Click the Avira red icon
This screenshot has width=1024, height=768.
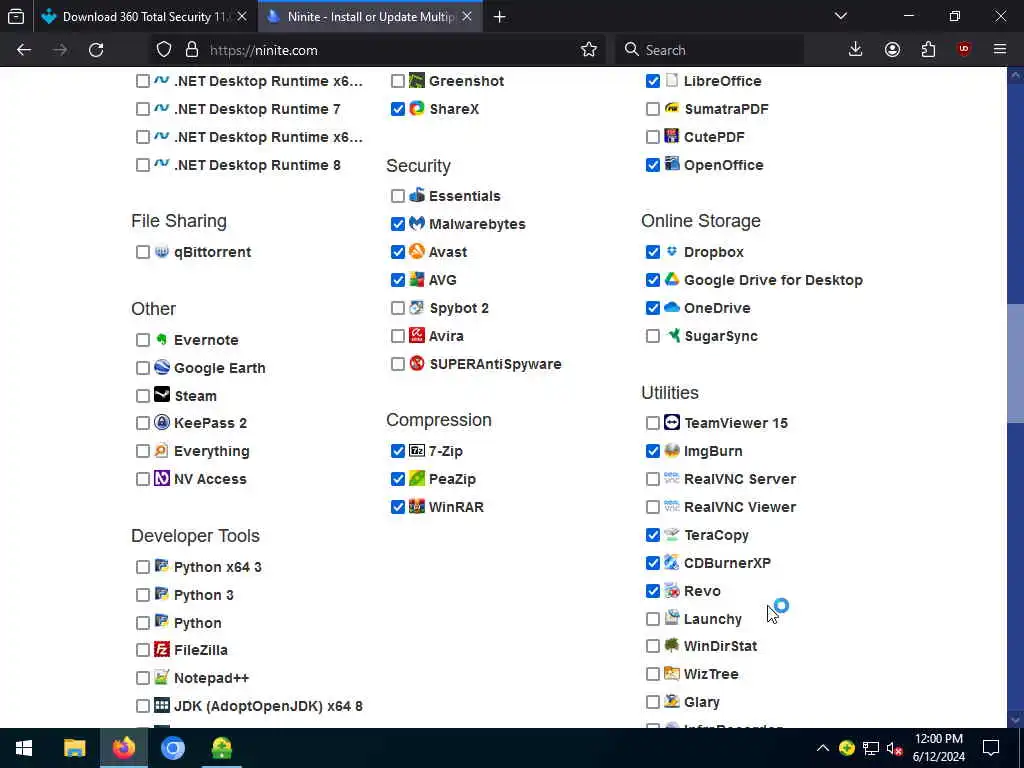pos(417,336)
